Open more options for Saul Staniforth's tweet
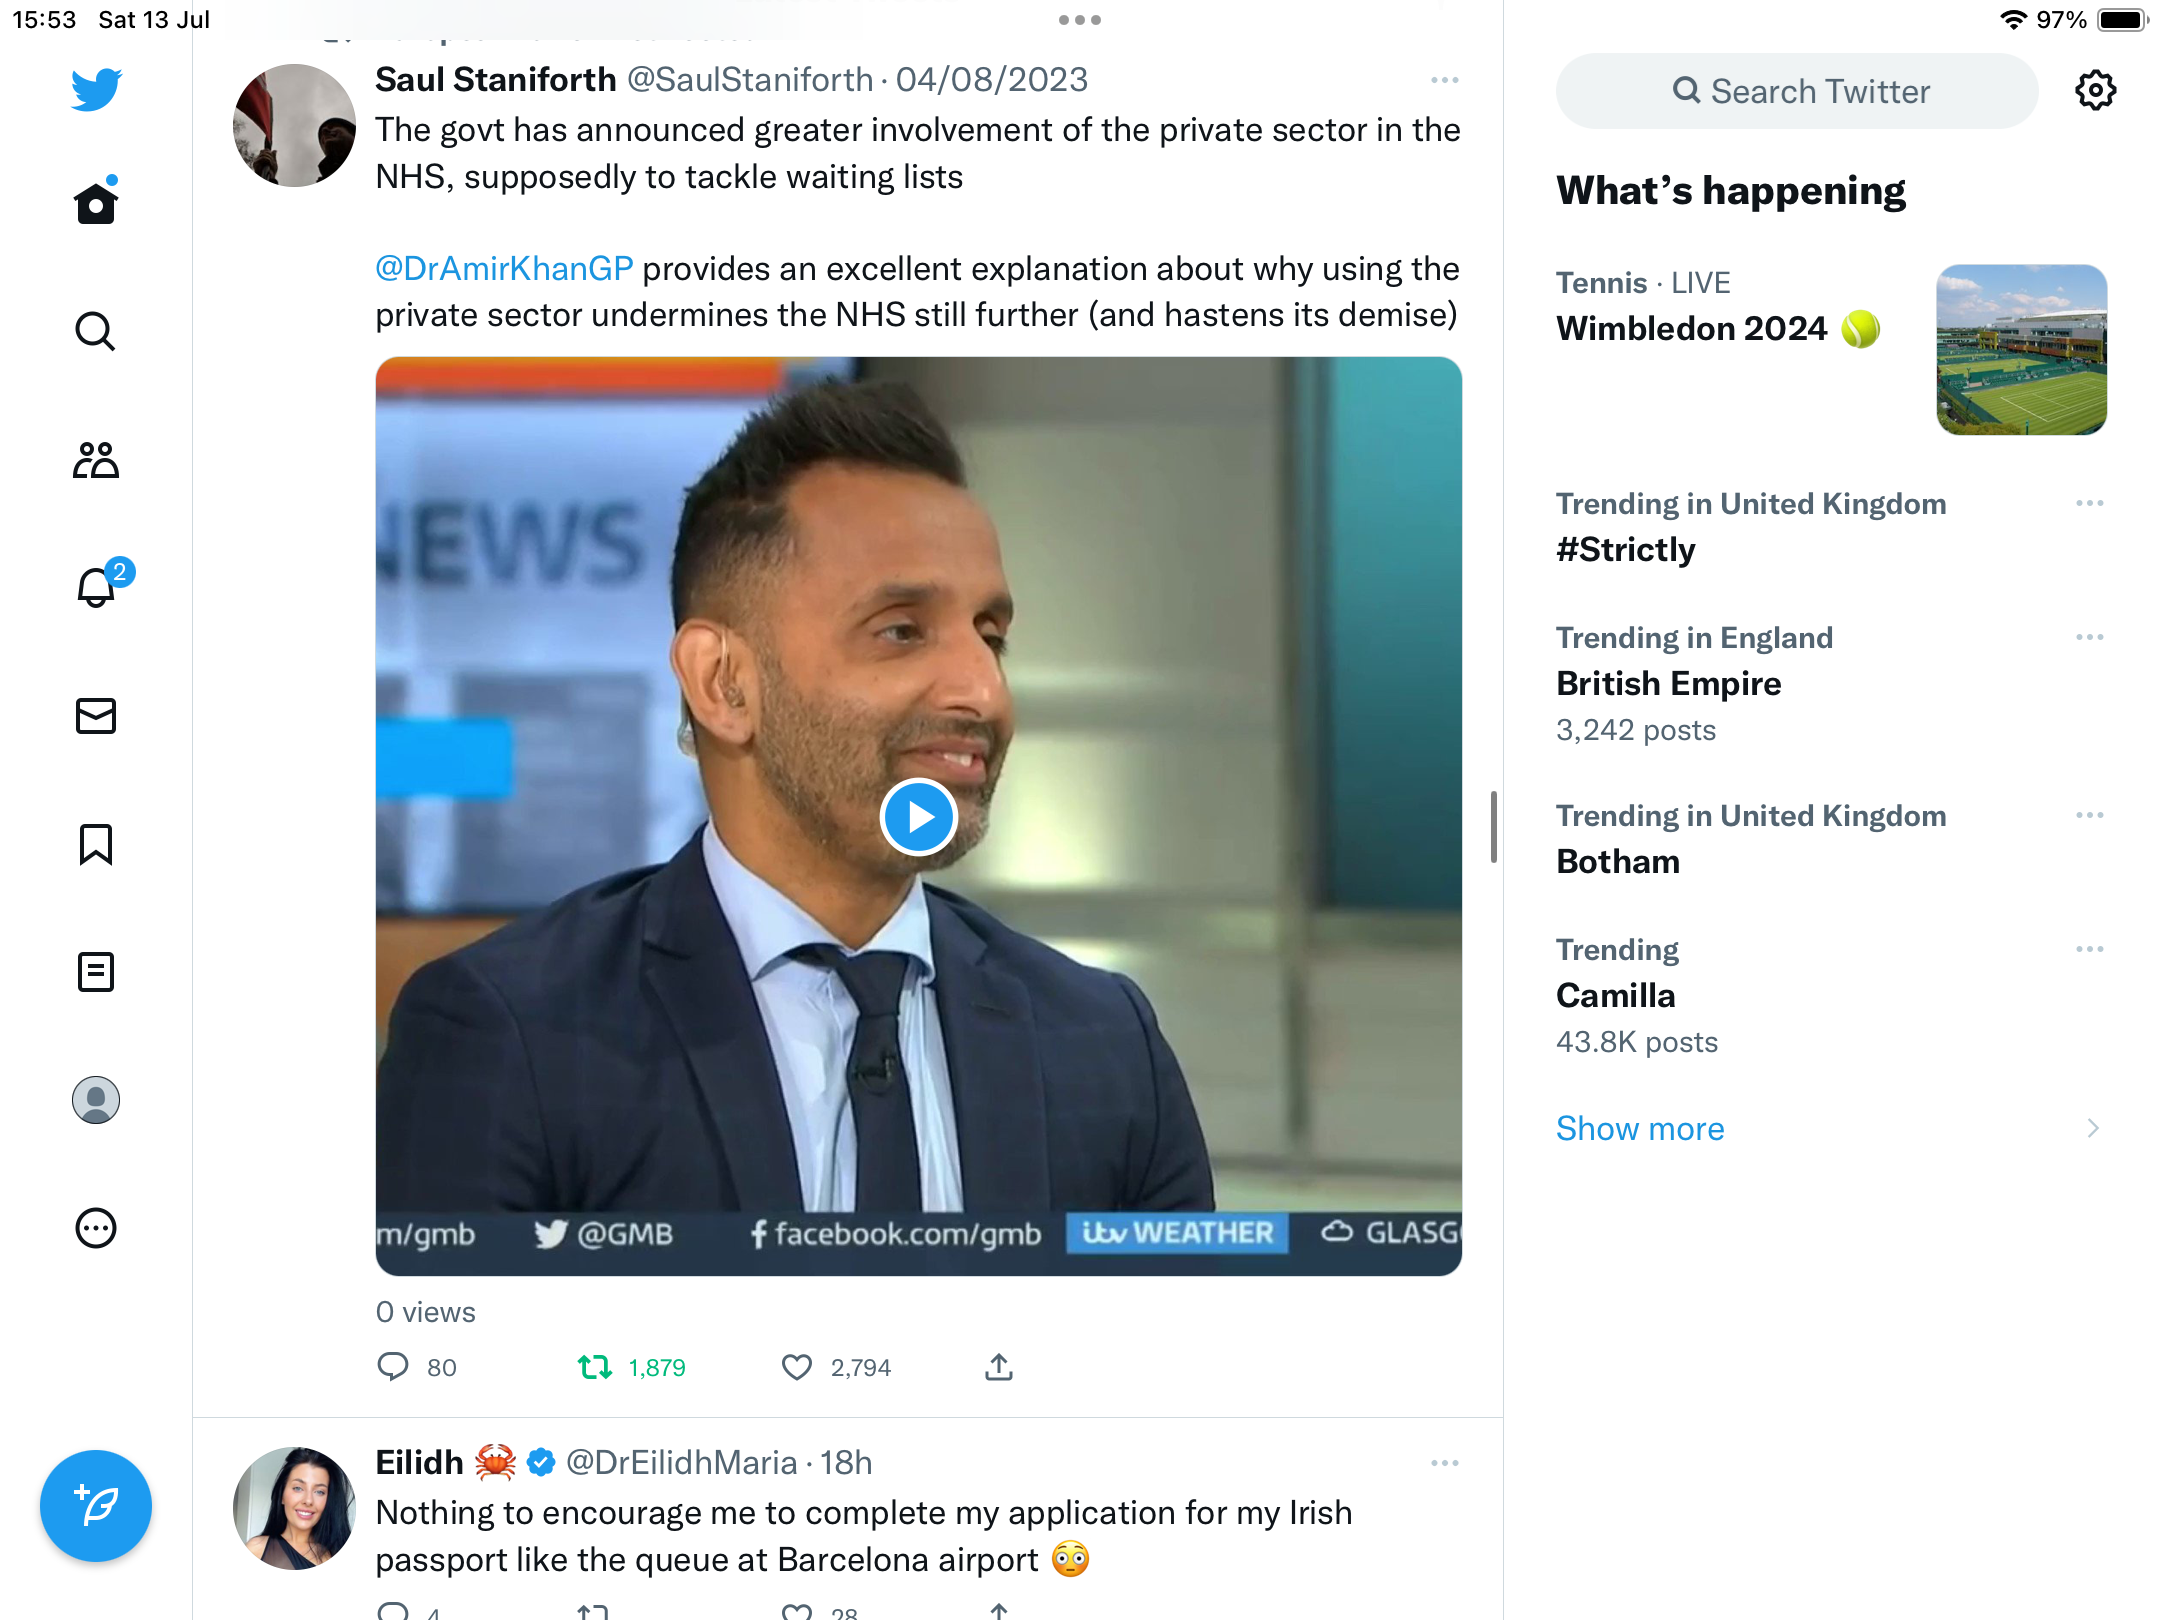The width and height of the screenshot is (2160, 1620). (x=1444, y=80)
